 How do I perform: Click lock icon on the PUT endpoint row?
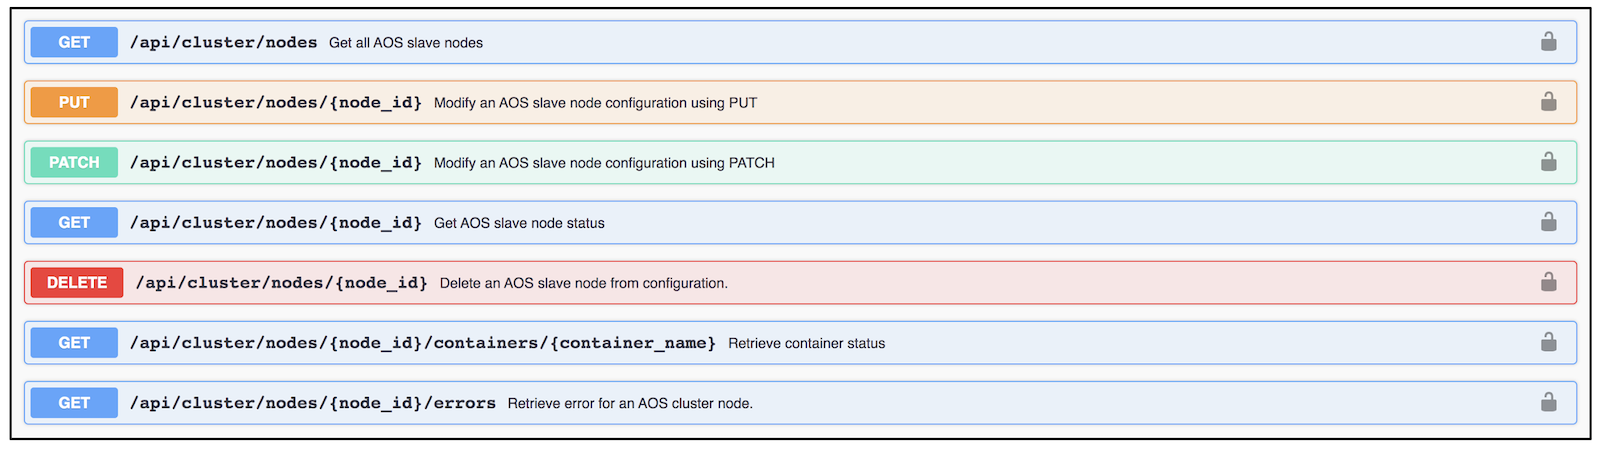point(1548,102)
